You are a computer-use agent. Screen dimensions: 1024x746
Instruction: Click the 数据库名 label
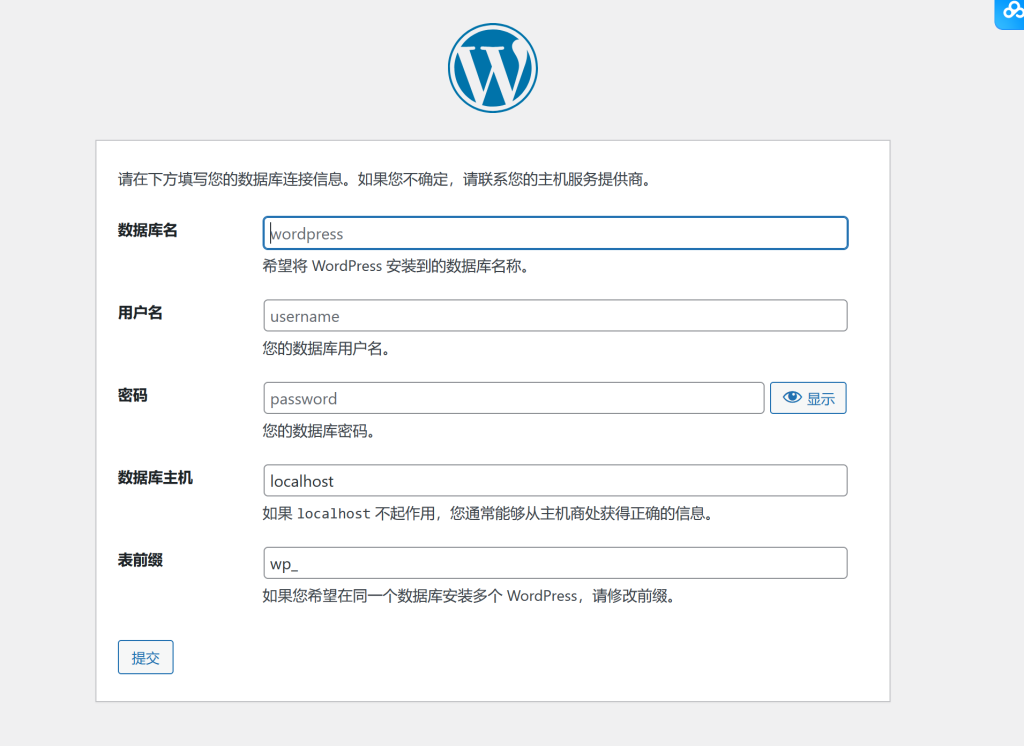click(x=148, y=230)
